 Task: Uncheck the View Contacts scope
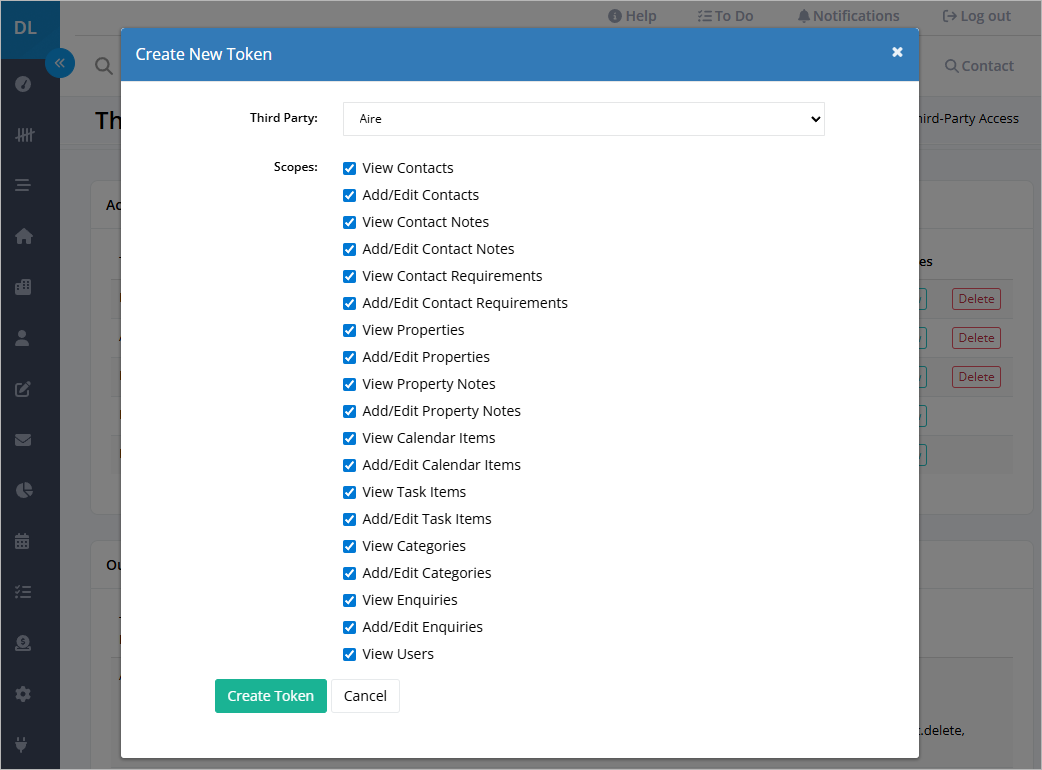(x=350, y=169)
